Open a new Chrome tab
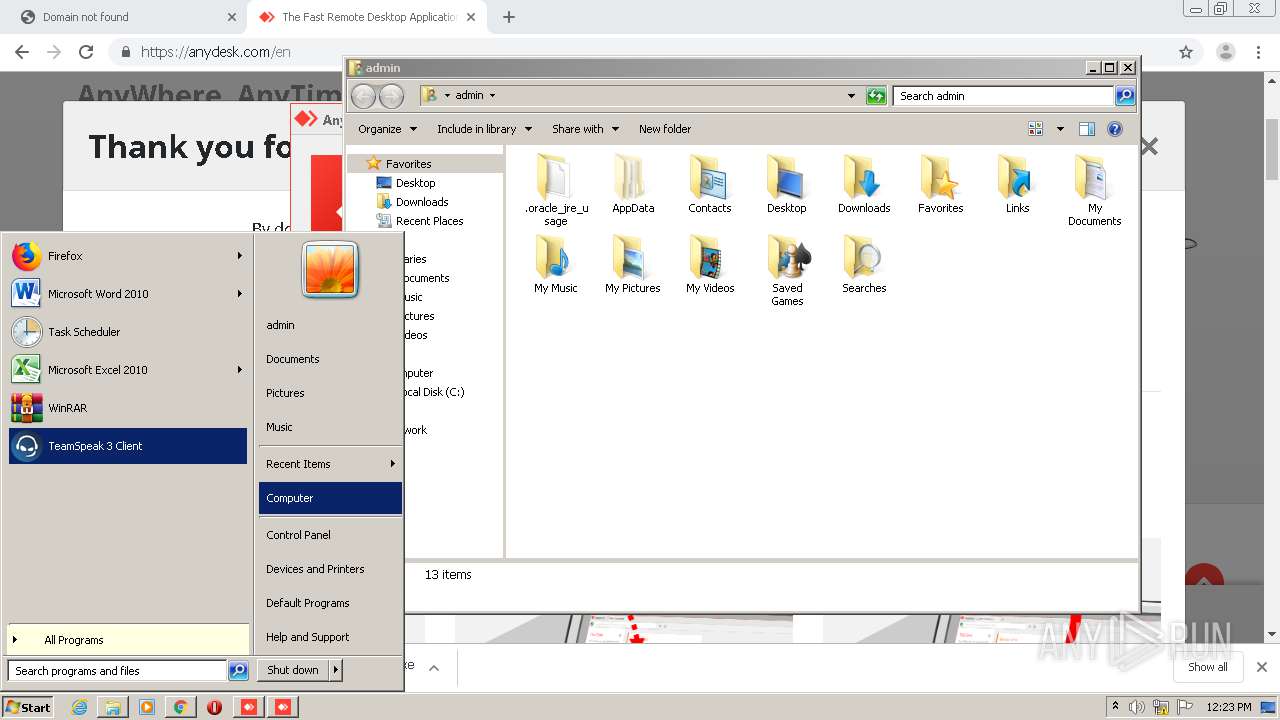The width and height of the screenshot is (1280, 720). pyautogui.click(x=508, y=17)
